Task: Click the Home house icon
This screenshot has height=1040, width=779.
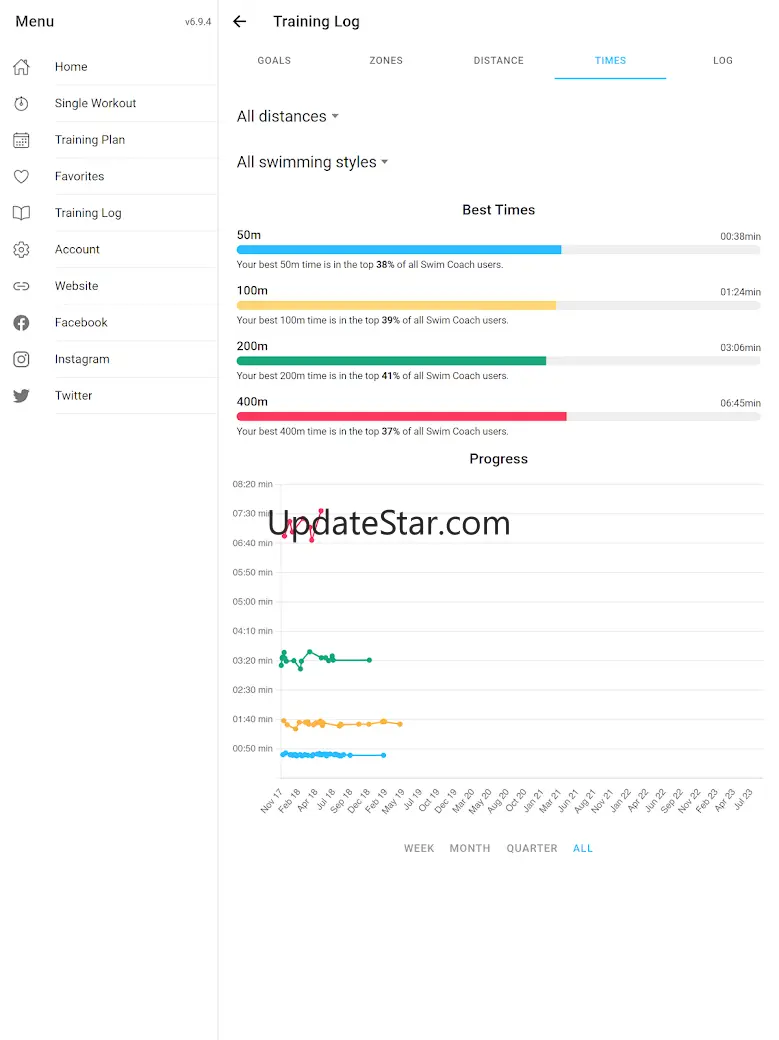Action: point(21,67)
